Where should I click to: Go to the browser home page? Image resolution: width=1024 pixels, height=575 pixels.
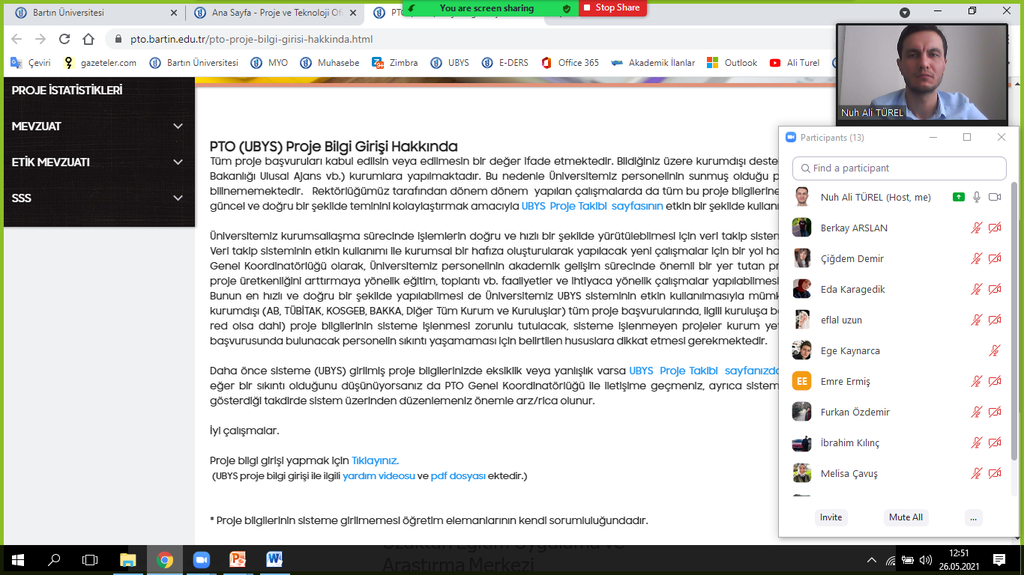click(x=88, y=39)
